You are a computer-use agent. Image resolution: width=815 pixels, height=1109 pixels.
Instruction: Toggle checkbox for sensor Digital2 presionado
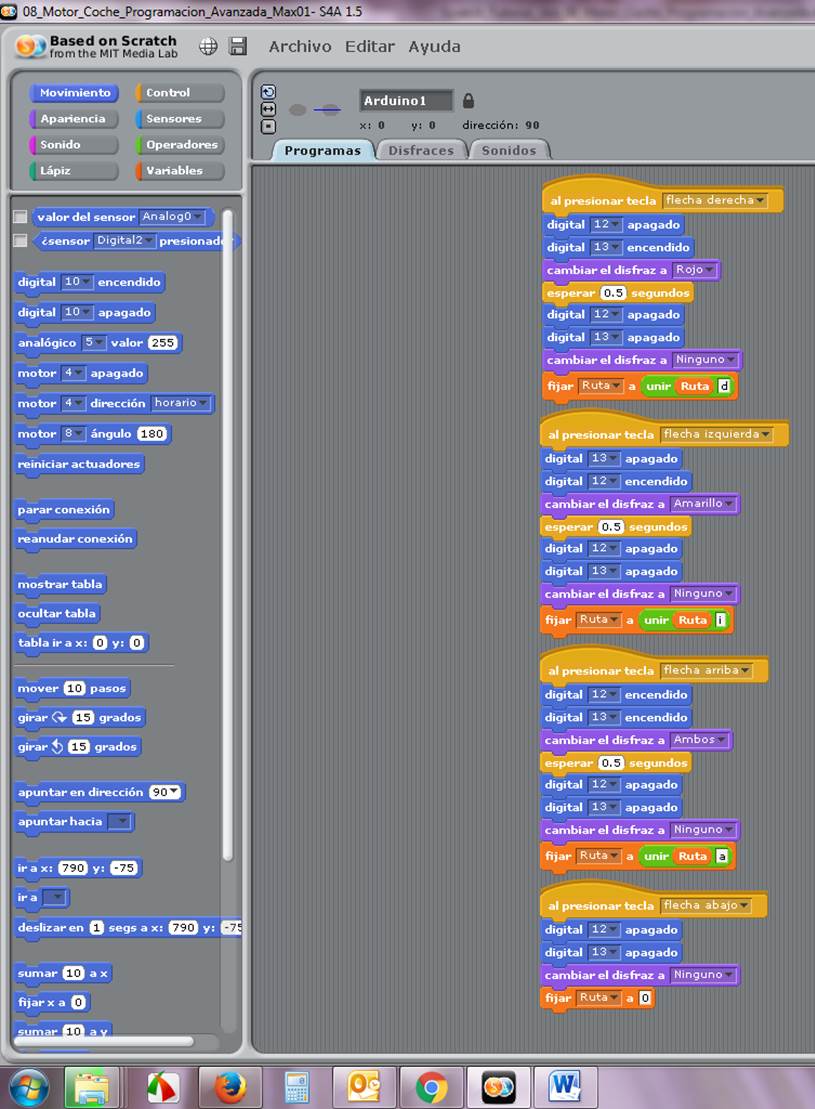[x=21, y=241]
